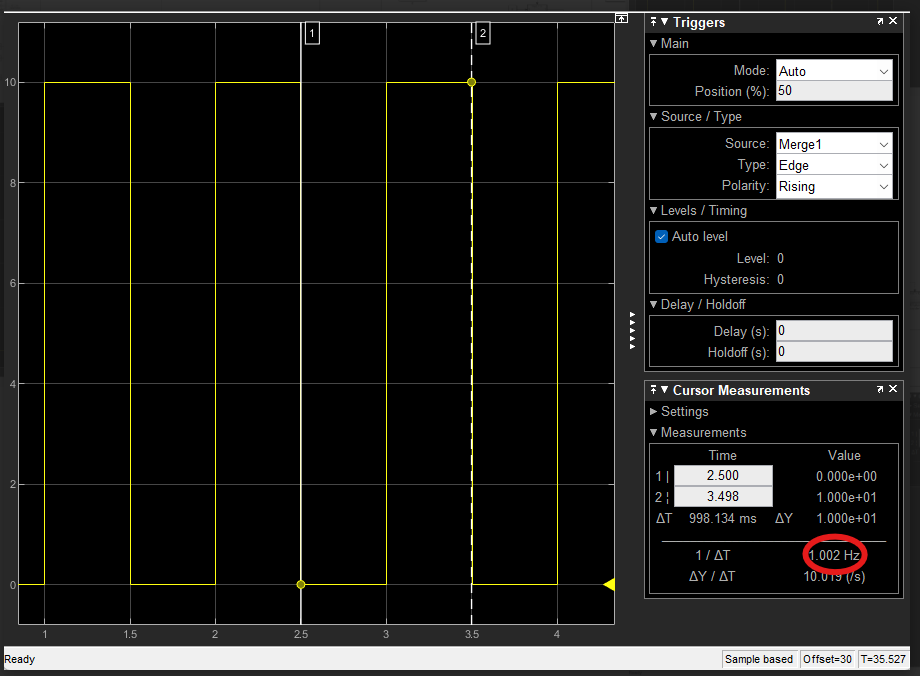Click the cursor 1 time field showing 2.500
The height and width of the screenshot is (676, 920).
(723, 475)
